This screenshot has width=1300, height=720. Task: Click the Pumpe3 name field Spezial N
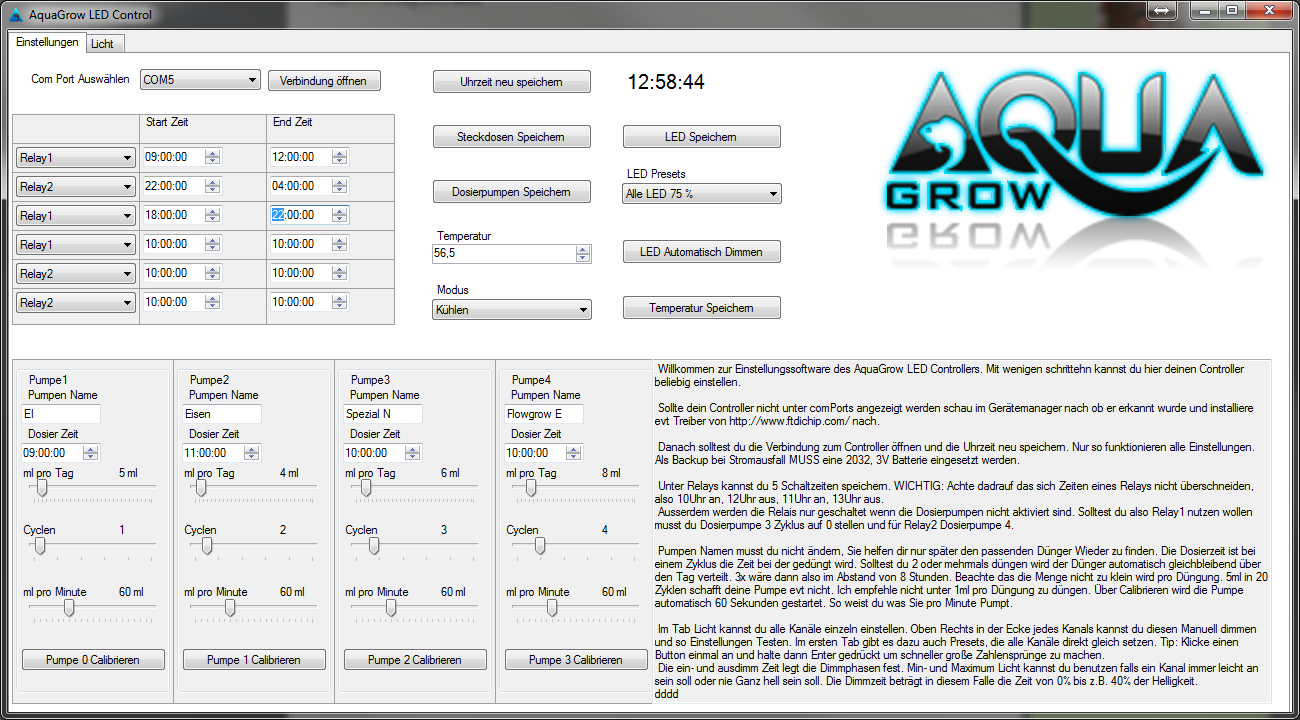[383, 414]
